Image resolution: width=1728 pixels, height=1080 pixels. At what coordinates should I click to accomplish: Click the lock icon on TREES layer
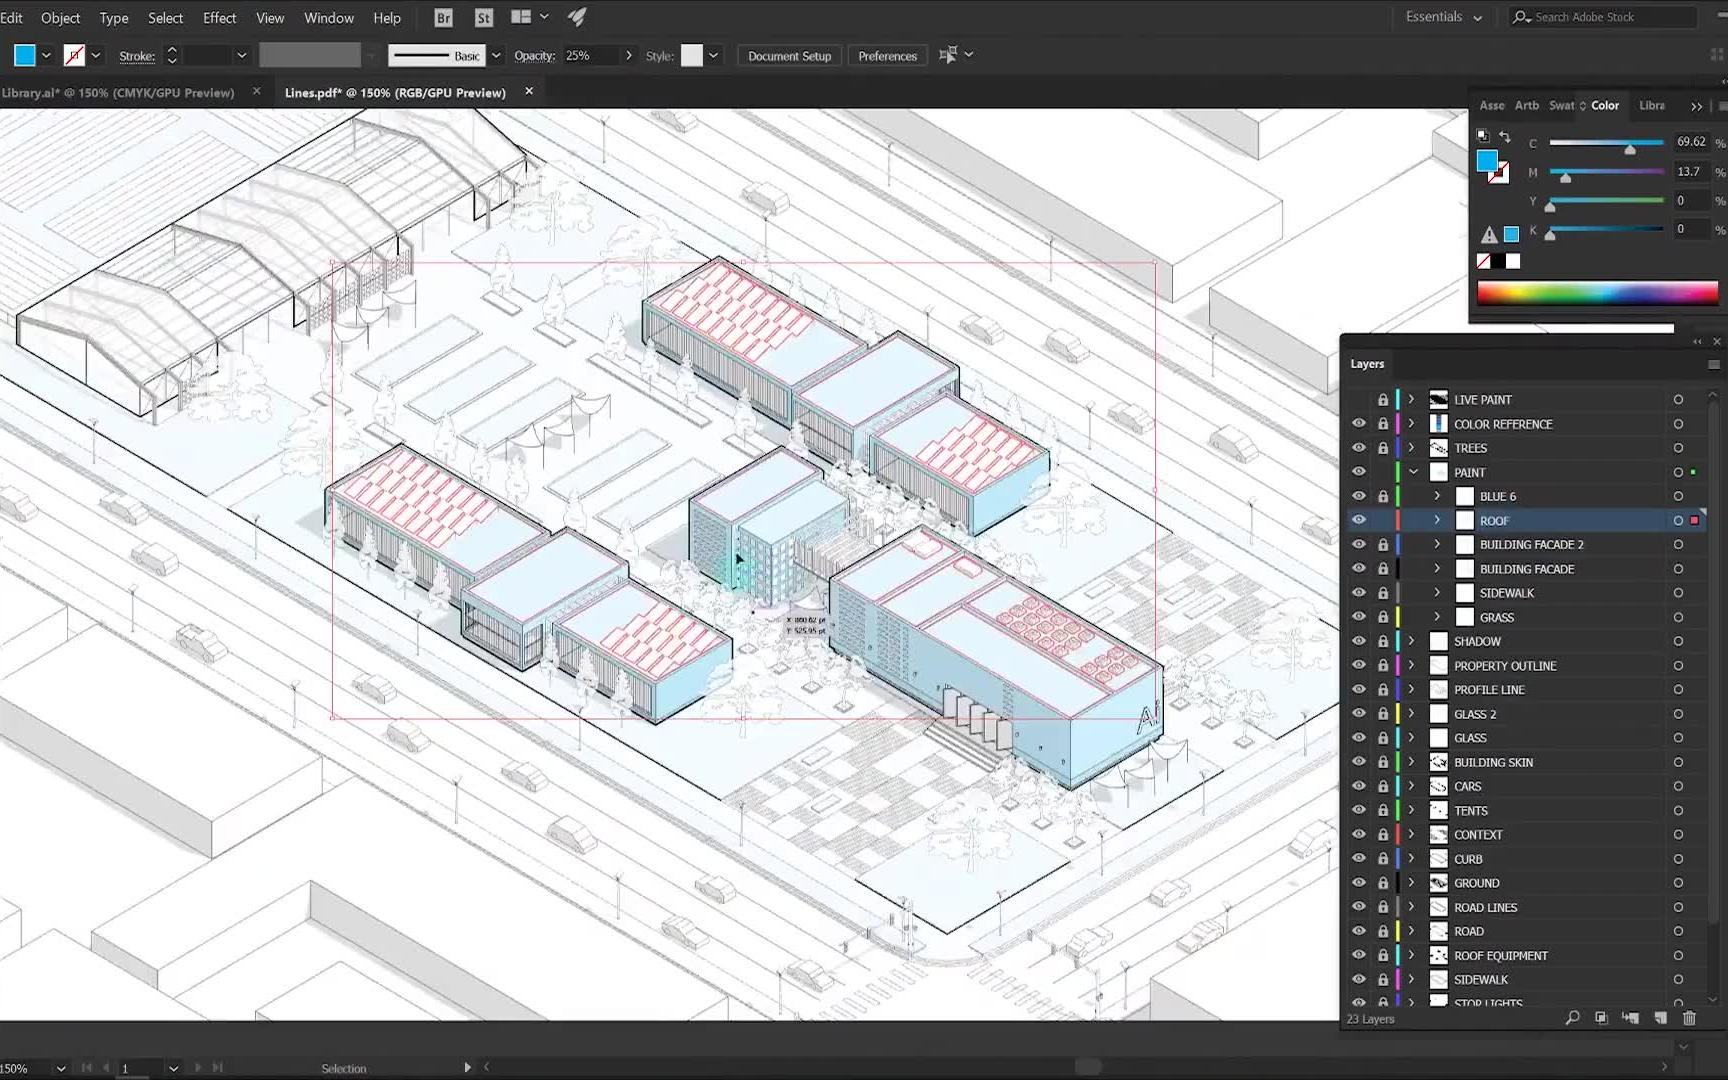(x=1383, y=448)
